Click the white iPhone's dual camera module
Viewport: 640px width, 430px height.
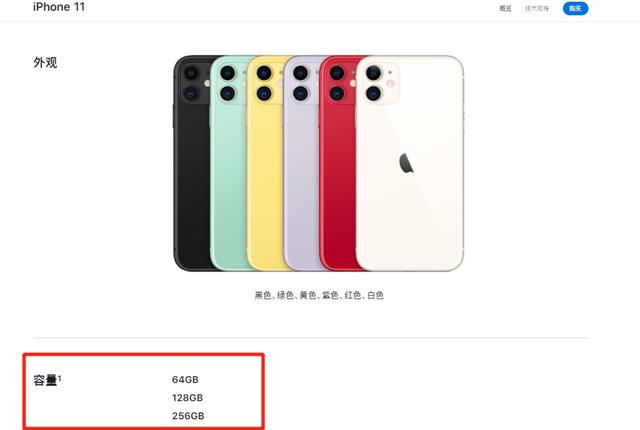tap(378, 83)
